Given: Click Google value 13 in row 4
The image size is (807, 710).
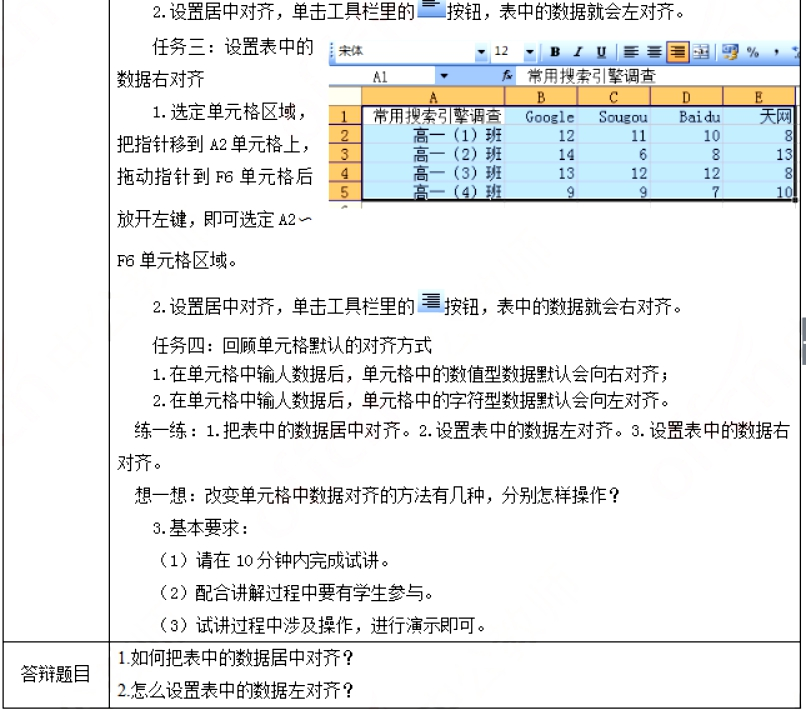Looking at the screenshot, I should (541, 173).
